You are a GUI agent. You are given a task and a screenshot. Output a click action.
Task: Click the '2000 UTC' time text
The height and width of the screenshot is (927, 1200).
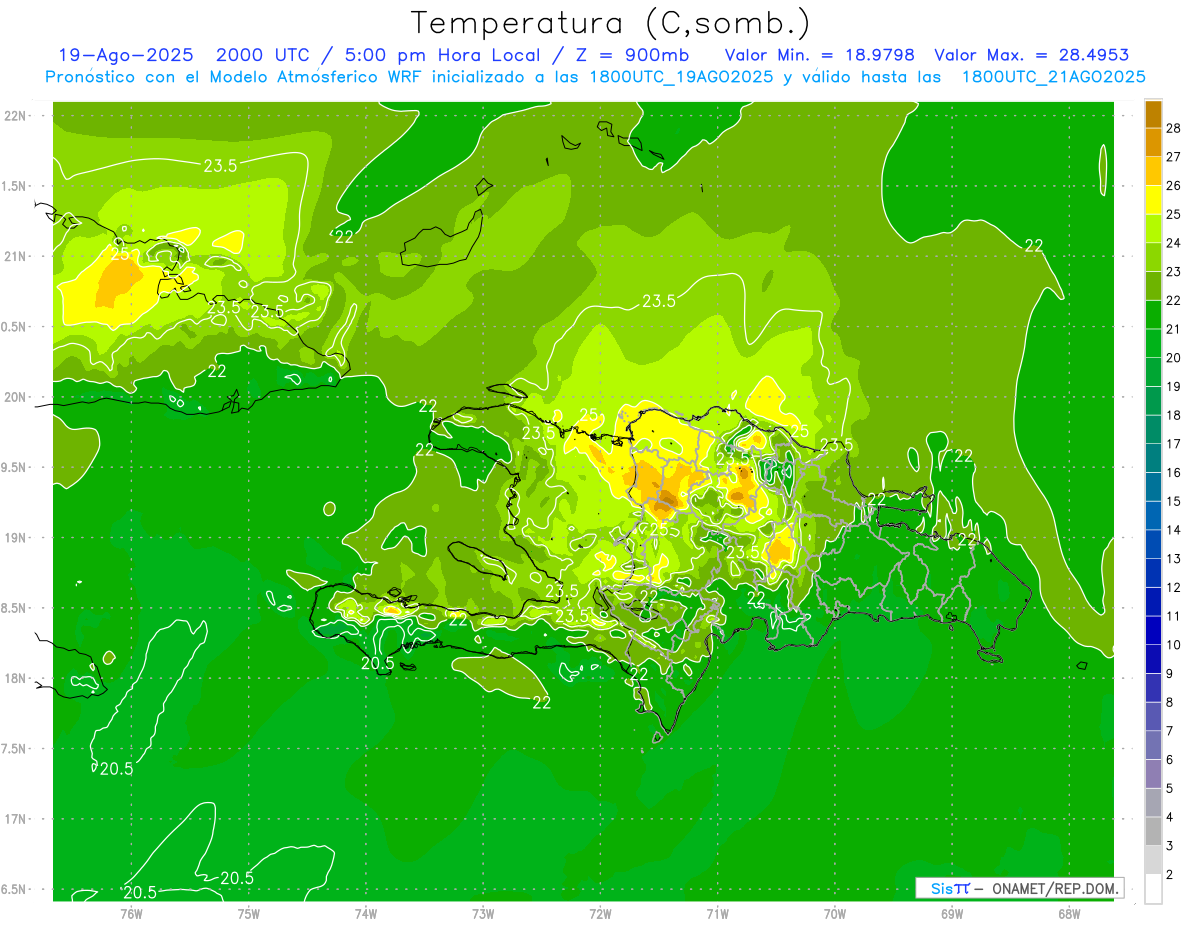tap(263, 55)
